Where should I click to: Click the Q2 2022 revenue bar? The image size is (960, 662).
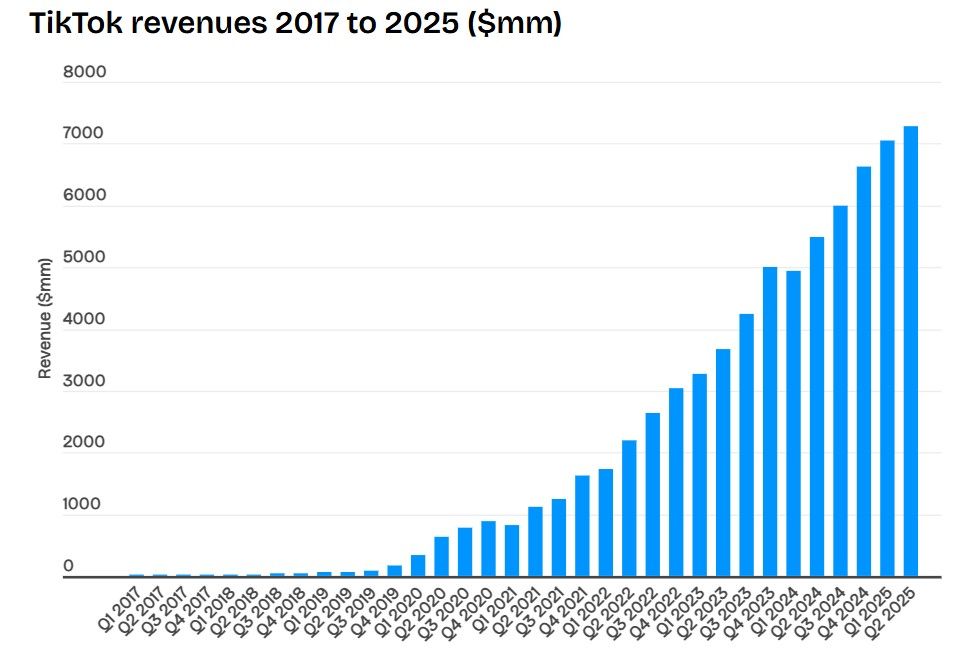(x=629, y=509)
